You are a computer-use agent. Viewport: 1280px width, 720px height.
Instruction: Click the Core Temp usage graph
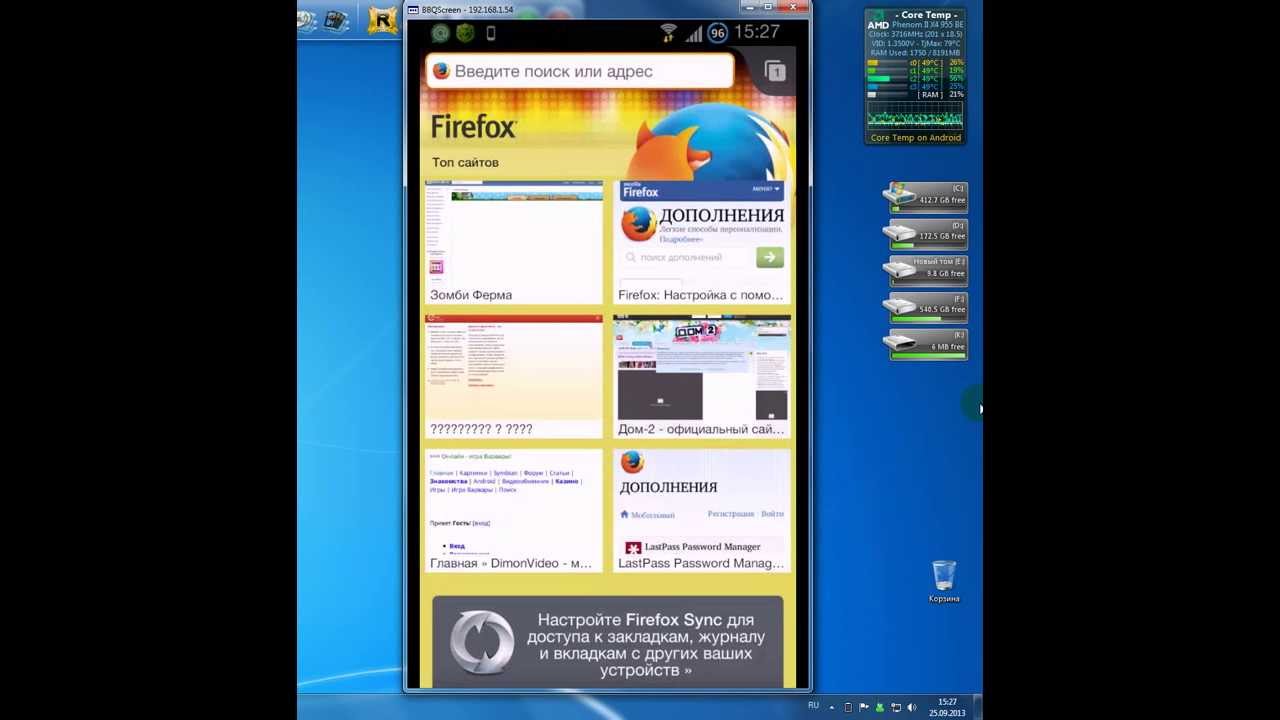pyautogui.click(x=915, y=114)
